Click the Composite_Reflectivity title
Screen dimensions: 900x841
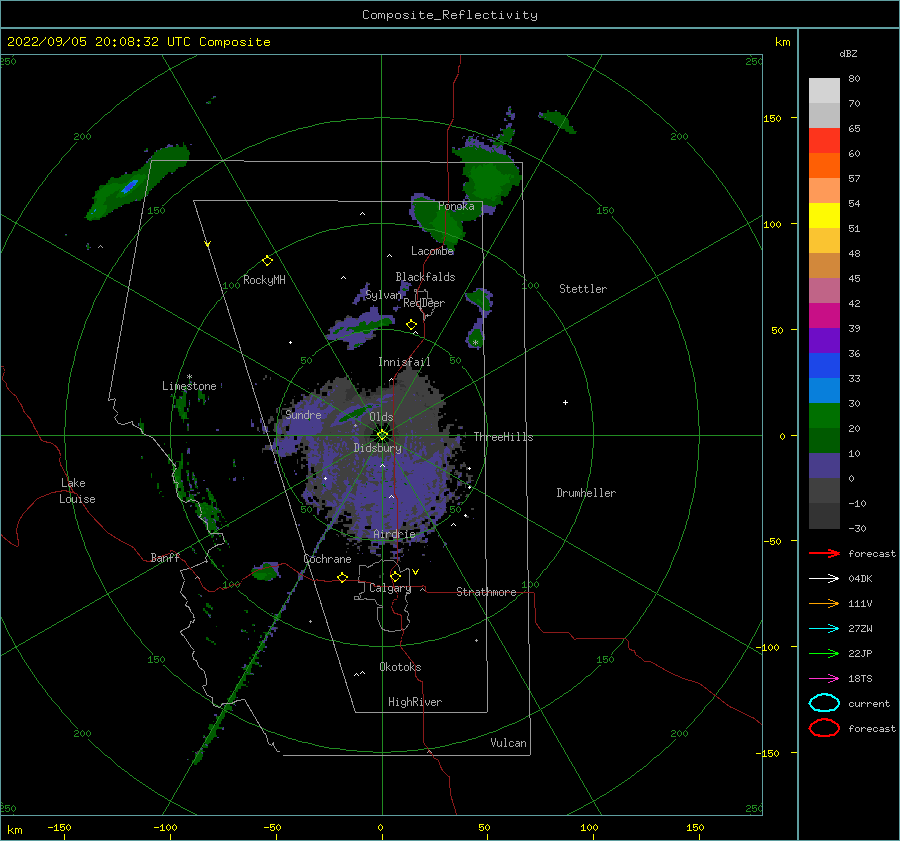pyautogui.click(x=450, y=15)
